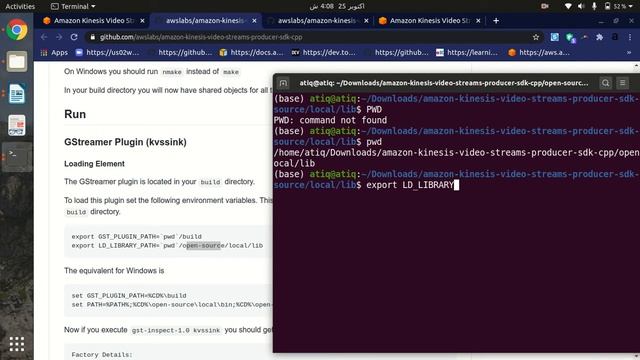Image resolution: width=640 pixels, height=360 pixels.
Task: Open the Apps bookmark shortcut
Action: tap(54, 53)
